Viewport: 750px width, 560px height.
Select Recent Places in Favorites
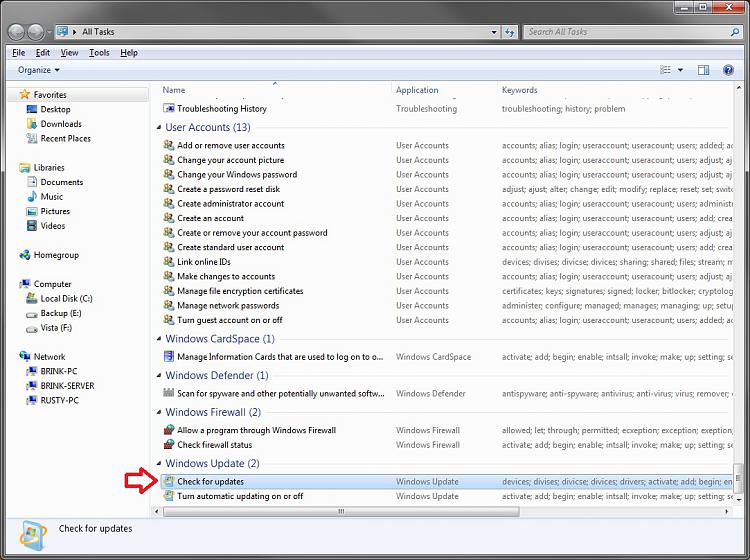pyautogui.click(x=66, y=138)
